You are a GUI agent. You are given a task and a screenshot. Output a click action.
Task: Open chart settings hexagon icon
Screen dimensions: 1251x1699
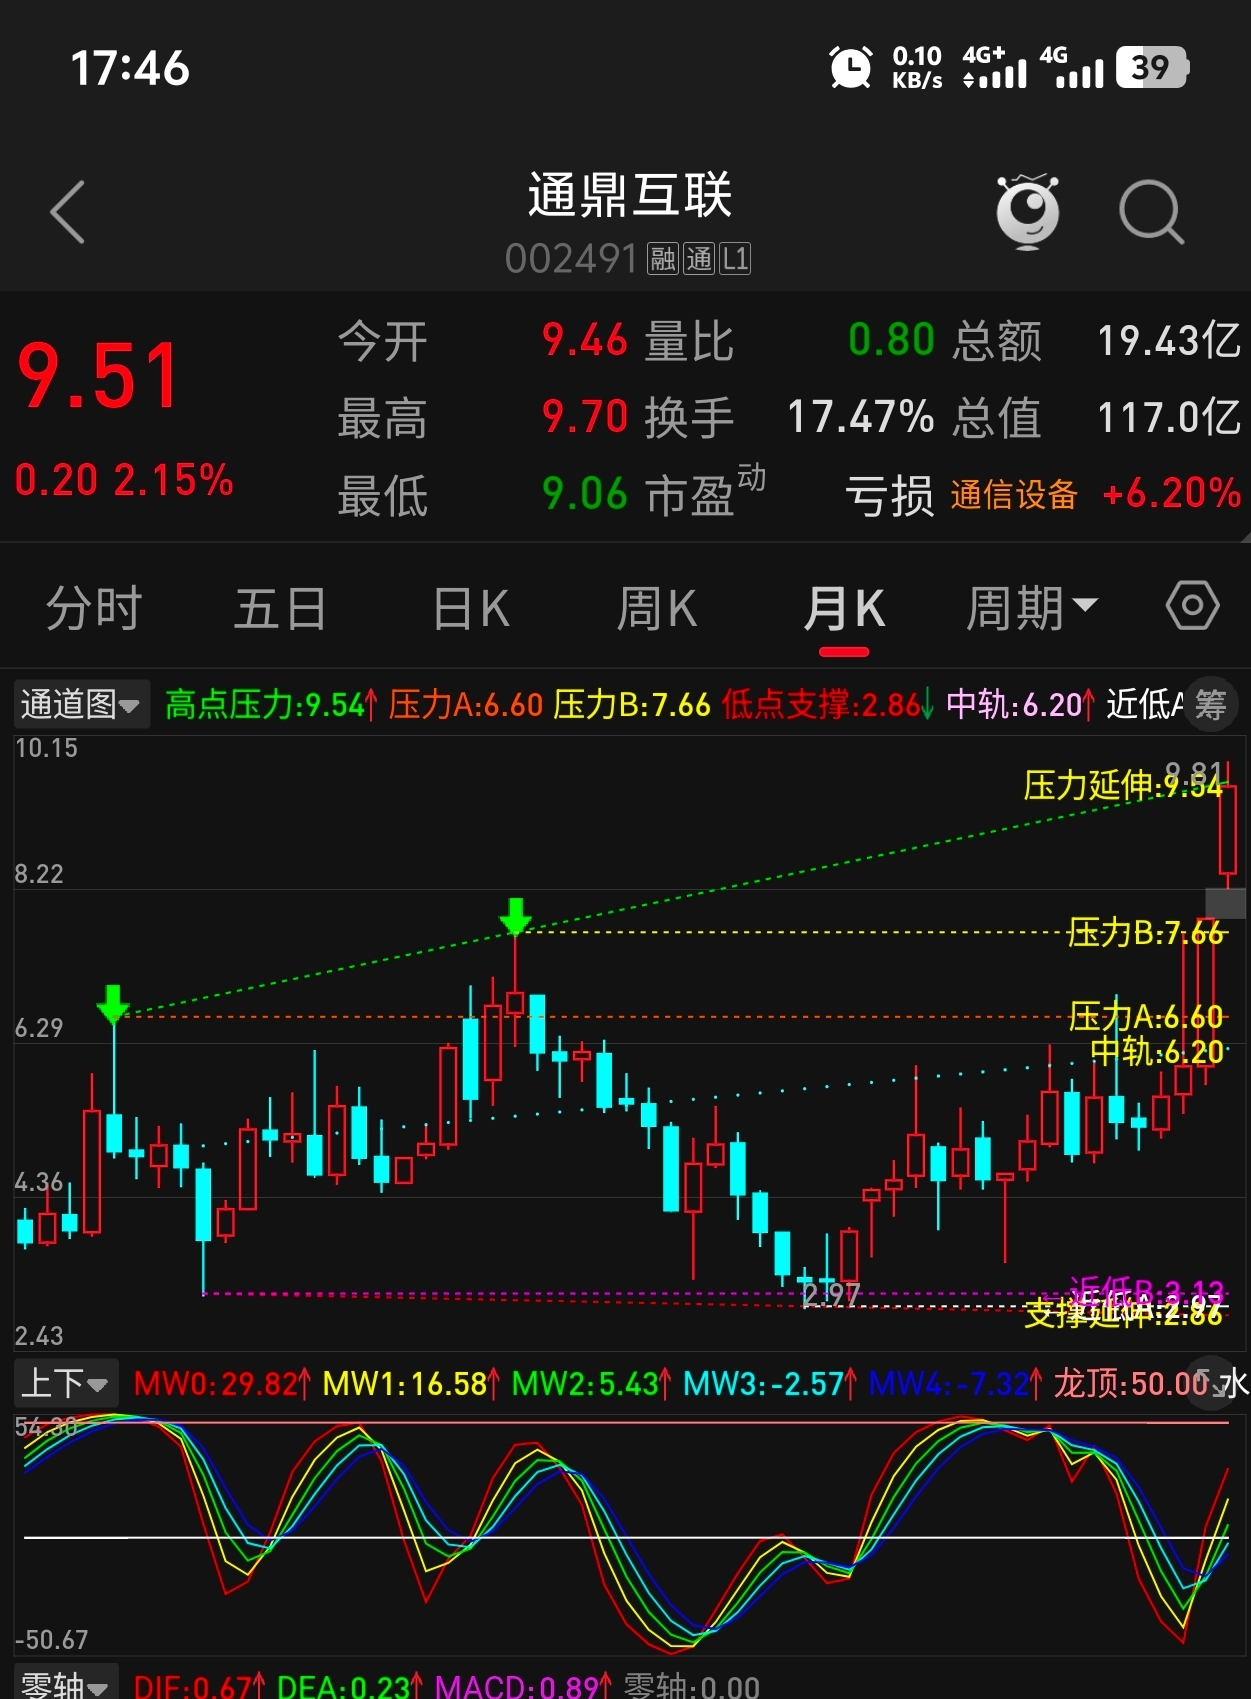1192,605
